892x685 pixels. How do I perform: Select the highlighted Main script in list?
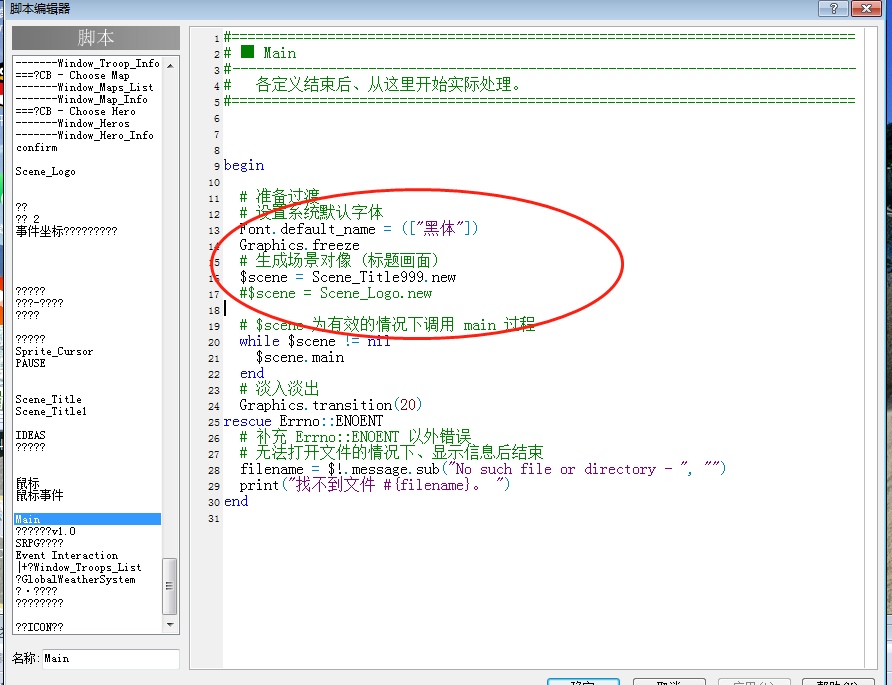[88, 519]
